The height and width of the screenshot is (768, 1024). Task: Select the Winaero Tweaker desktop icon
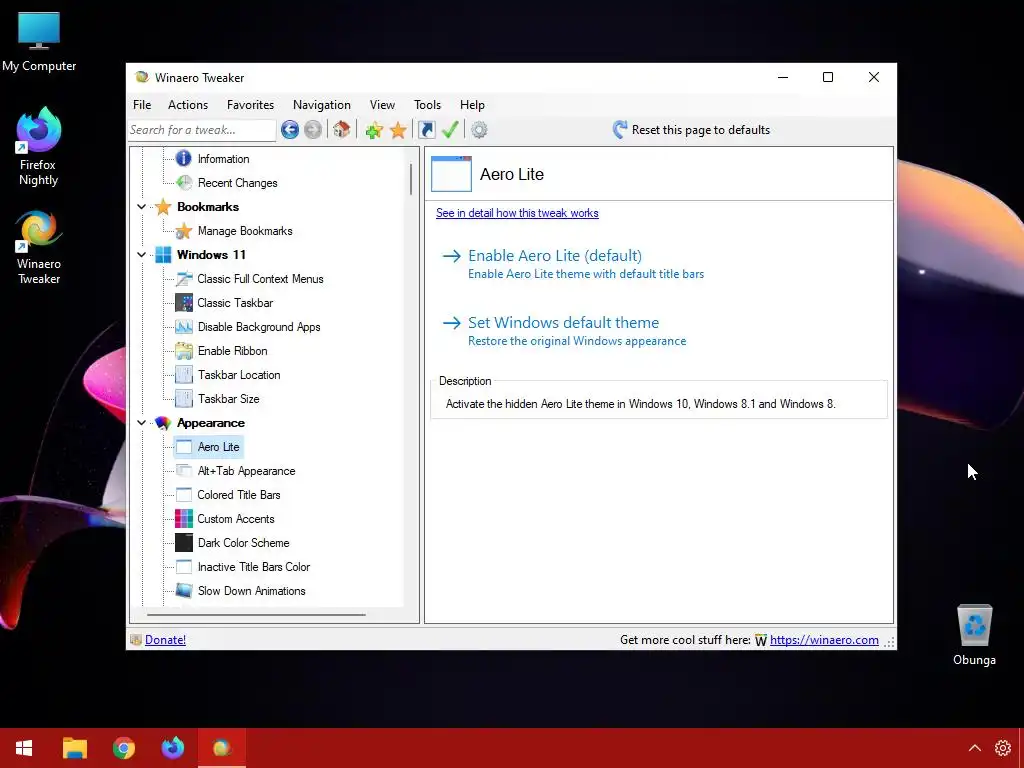[39, 248]
